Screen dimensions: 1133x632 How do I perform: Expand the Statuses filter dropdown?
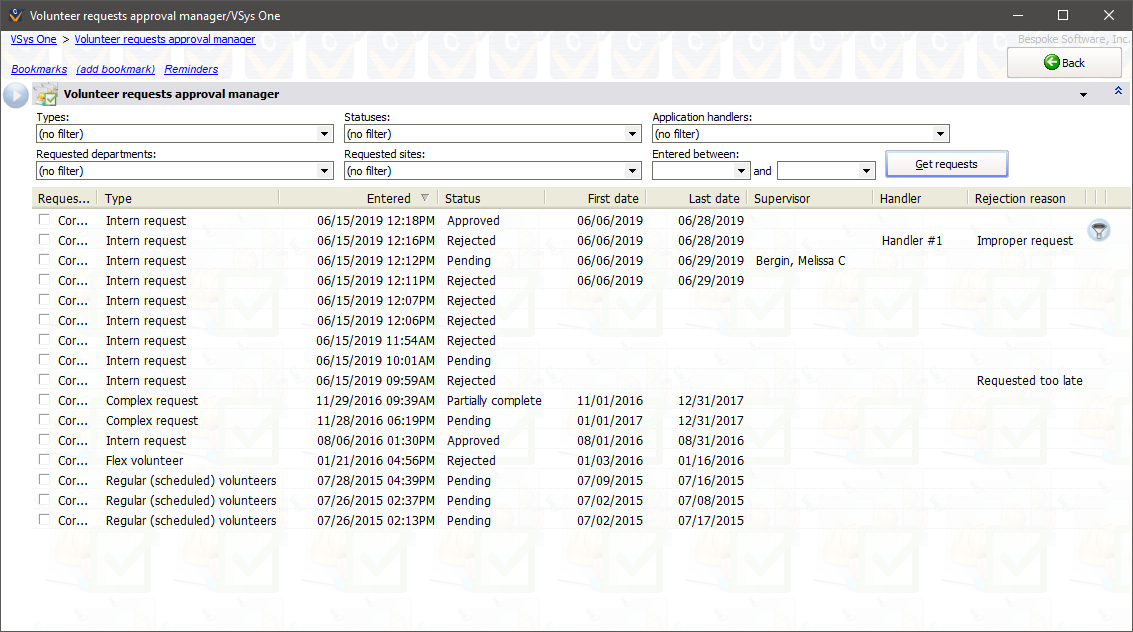pyautogui.click(x=632, y=134)
